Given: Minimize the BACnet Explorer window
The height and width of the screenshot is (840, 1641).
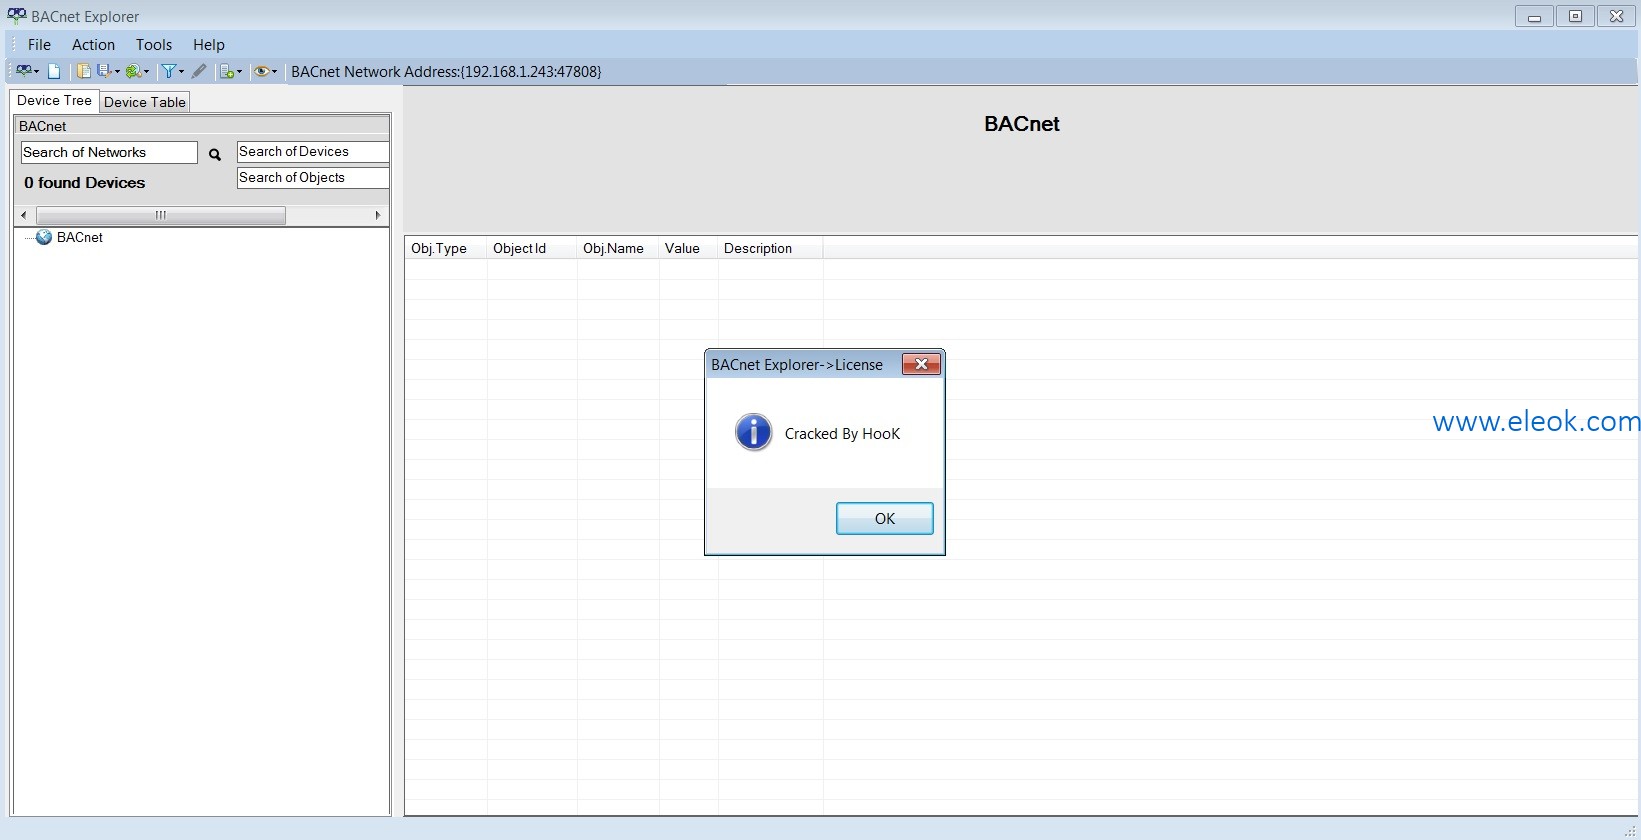Looking at the screenshot, I should point(1534,16).
